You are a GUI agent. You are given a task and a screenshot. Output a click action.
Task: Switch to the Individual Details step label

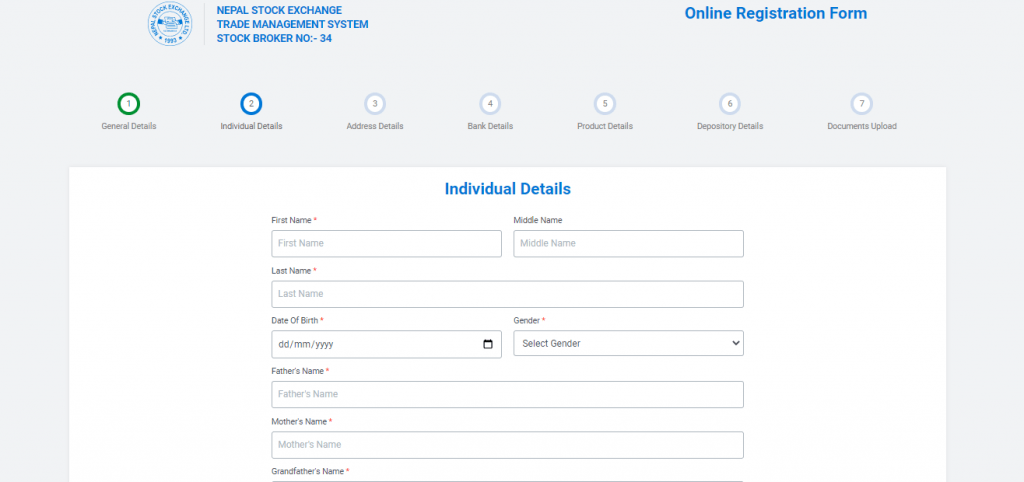[x=251, y=126]
